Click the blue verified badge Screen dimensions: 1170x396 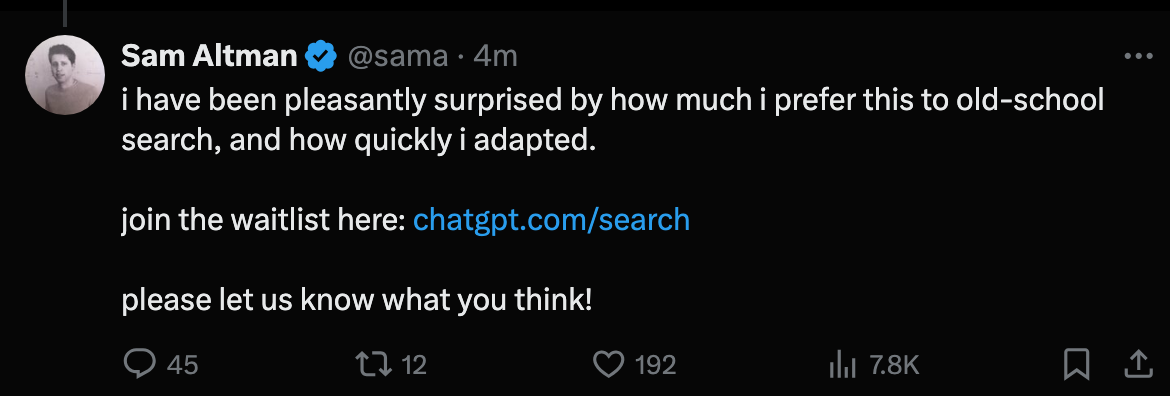pos(321,57)
